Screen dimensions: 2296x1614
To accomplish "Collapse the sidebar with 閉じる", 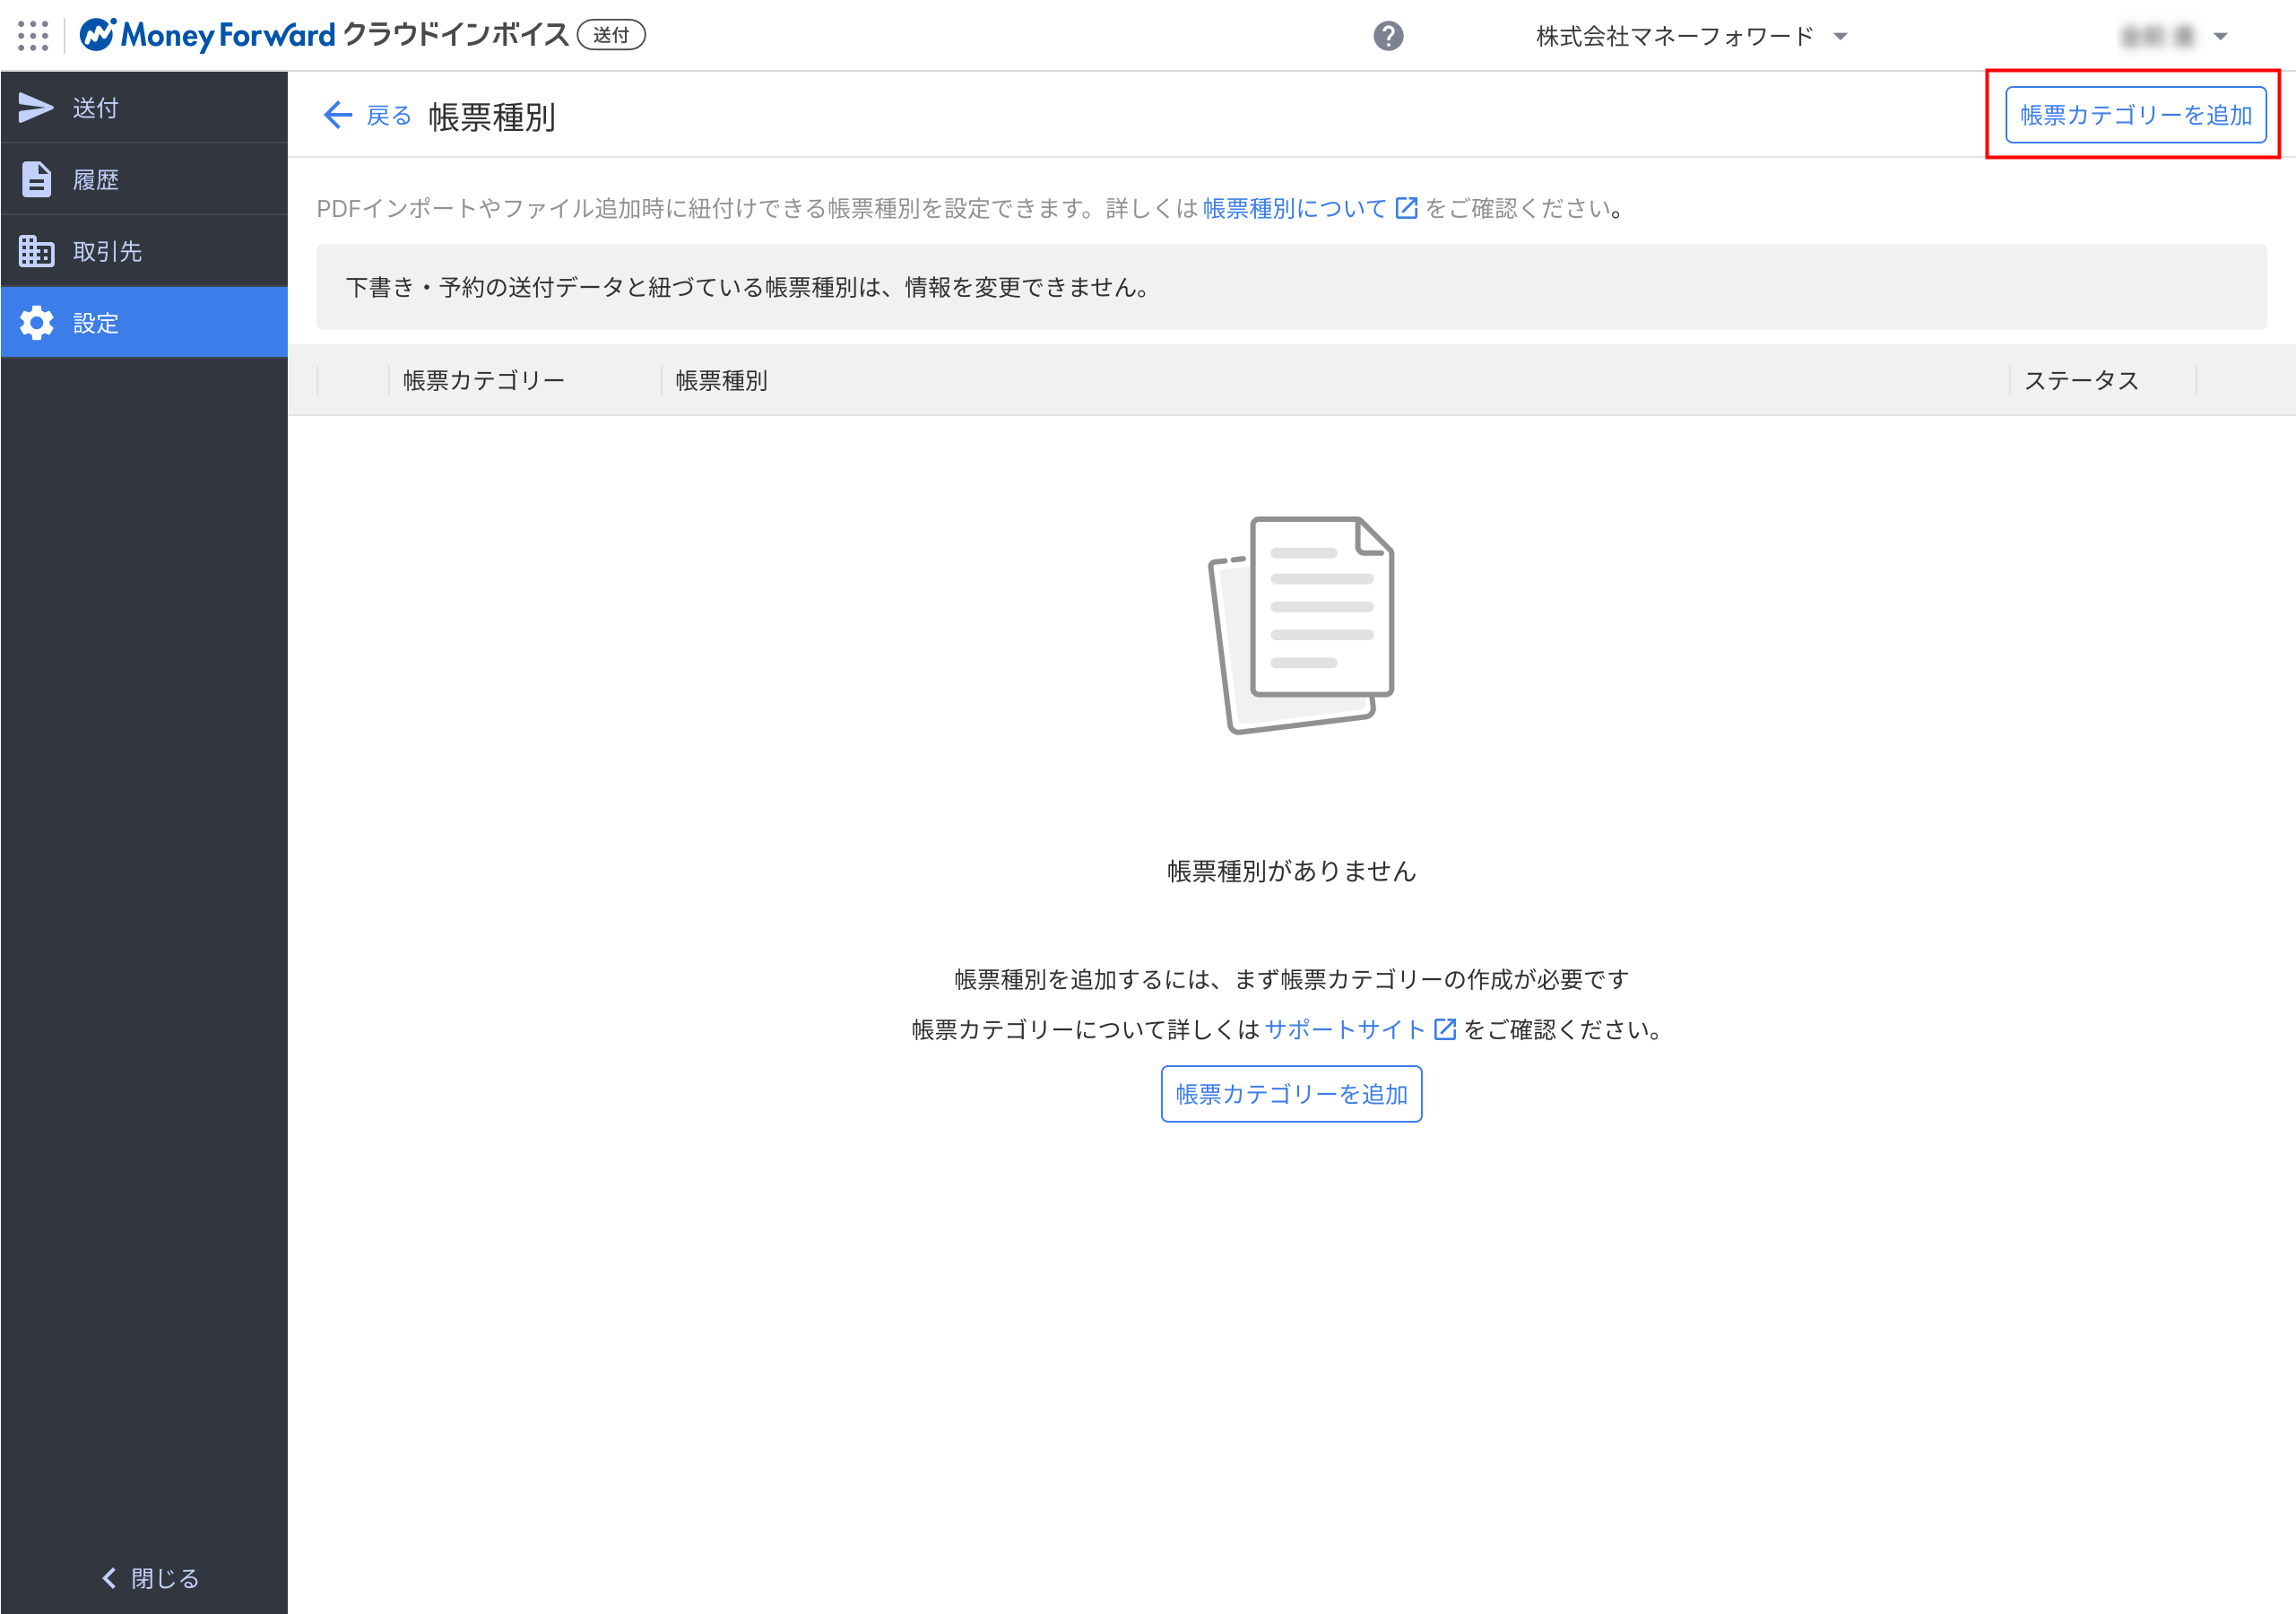I will point(150,1578).
